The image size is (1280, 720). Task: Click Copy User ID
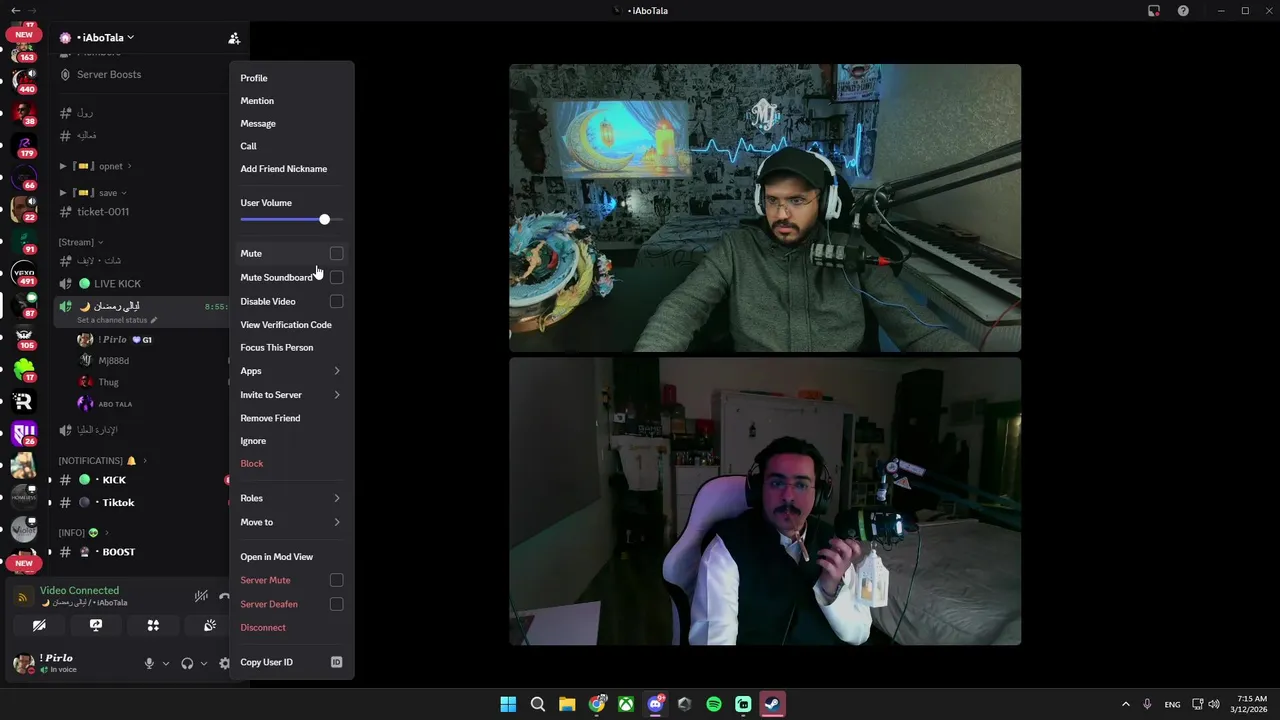(291, 662)
